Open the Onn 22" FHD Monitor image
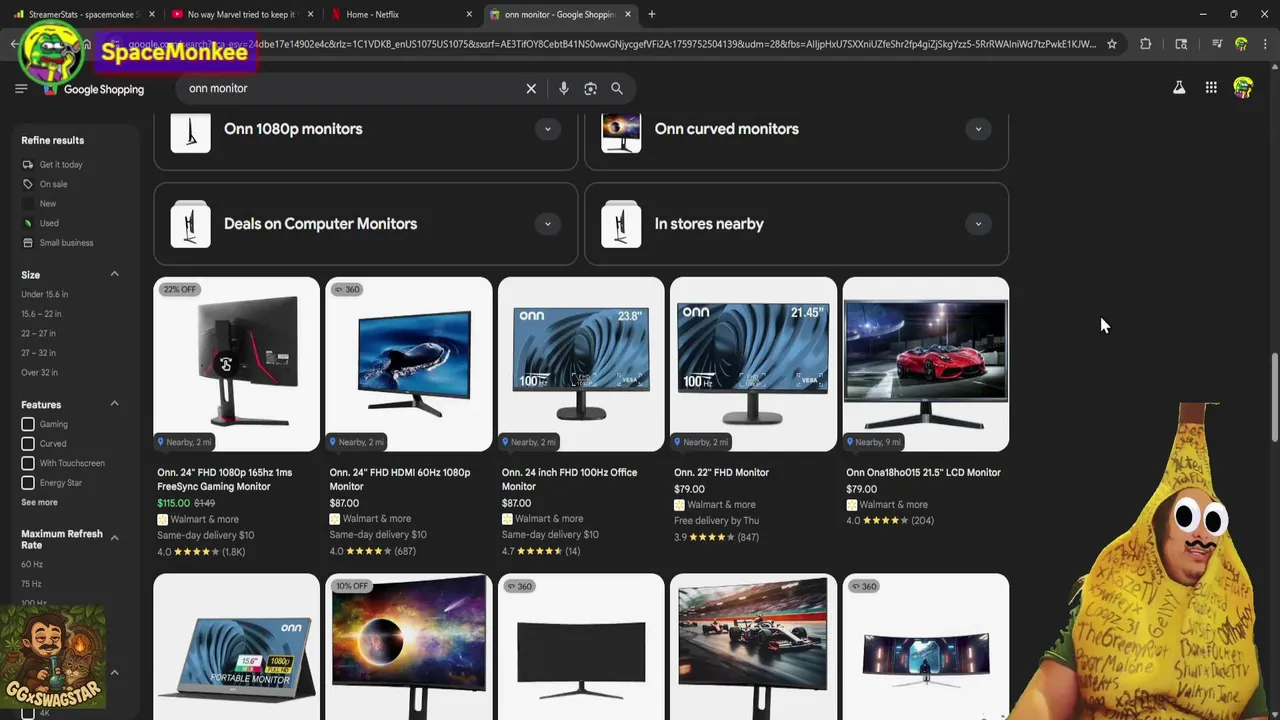1280x720 pixels. [753, 364]
